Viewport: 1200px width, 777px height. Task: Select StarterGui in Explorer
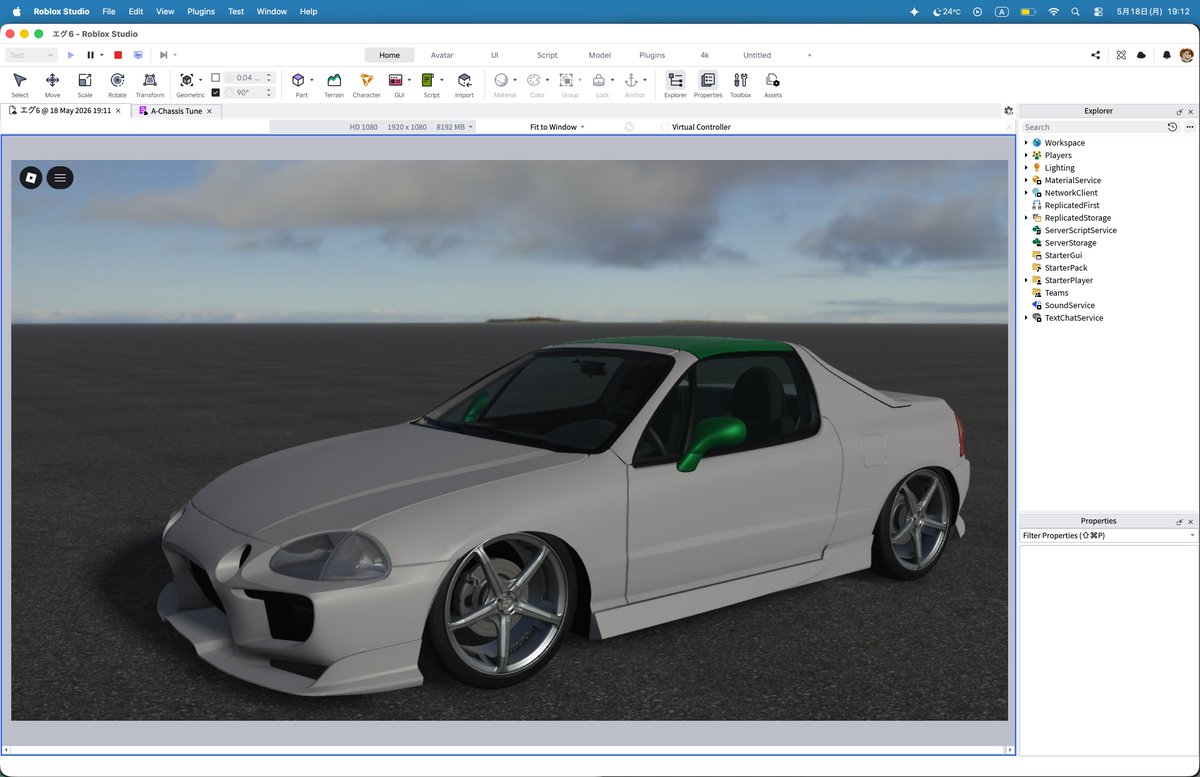pos(1064,255)
